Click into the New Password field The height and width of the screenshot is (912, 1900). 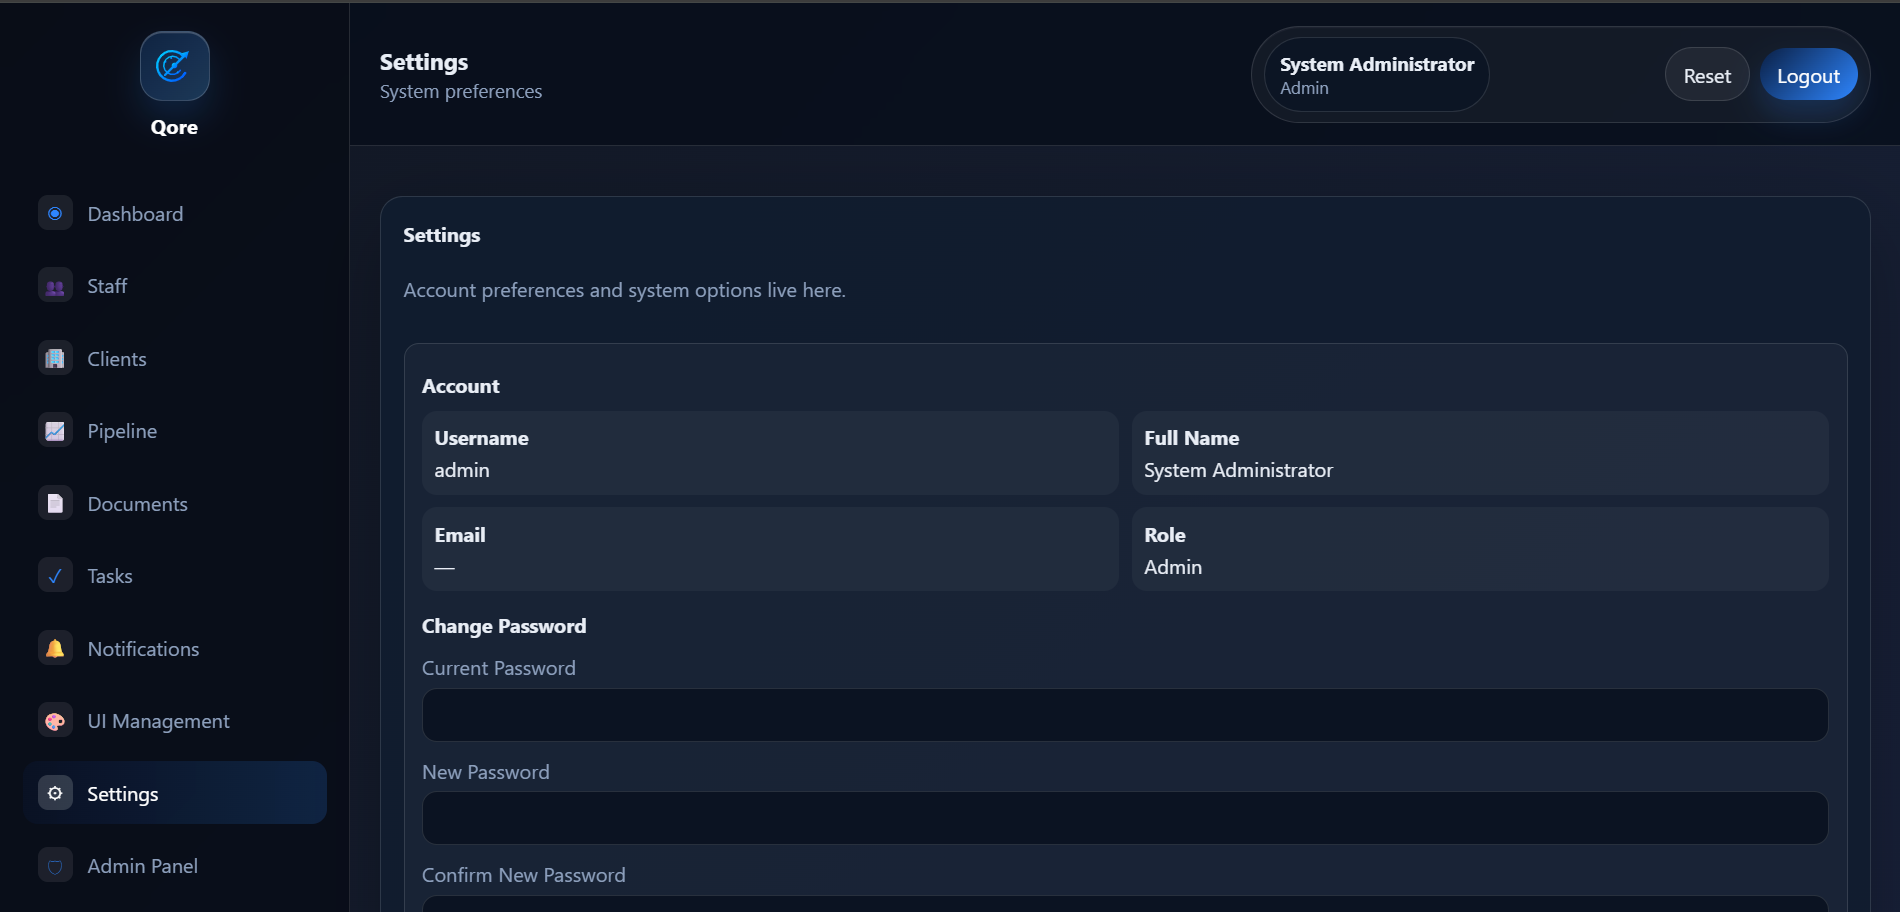point(1125,818)
